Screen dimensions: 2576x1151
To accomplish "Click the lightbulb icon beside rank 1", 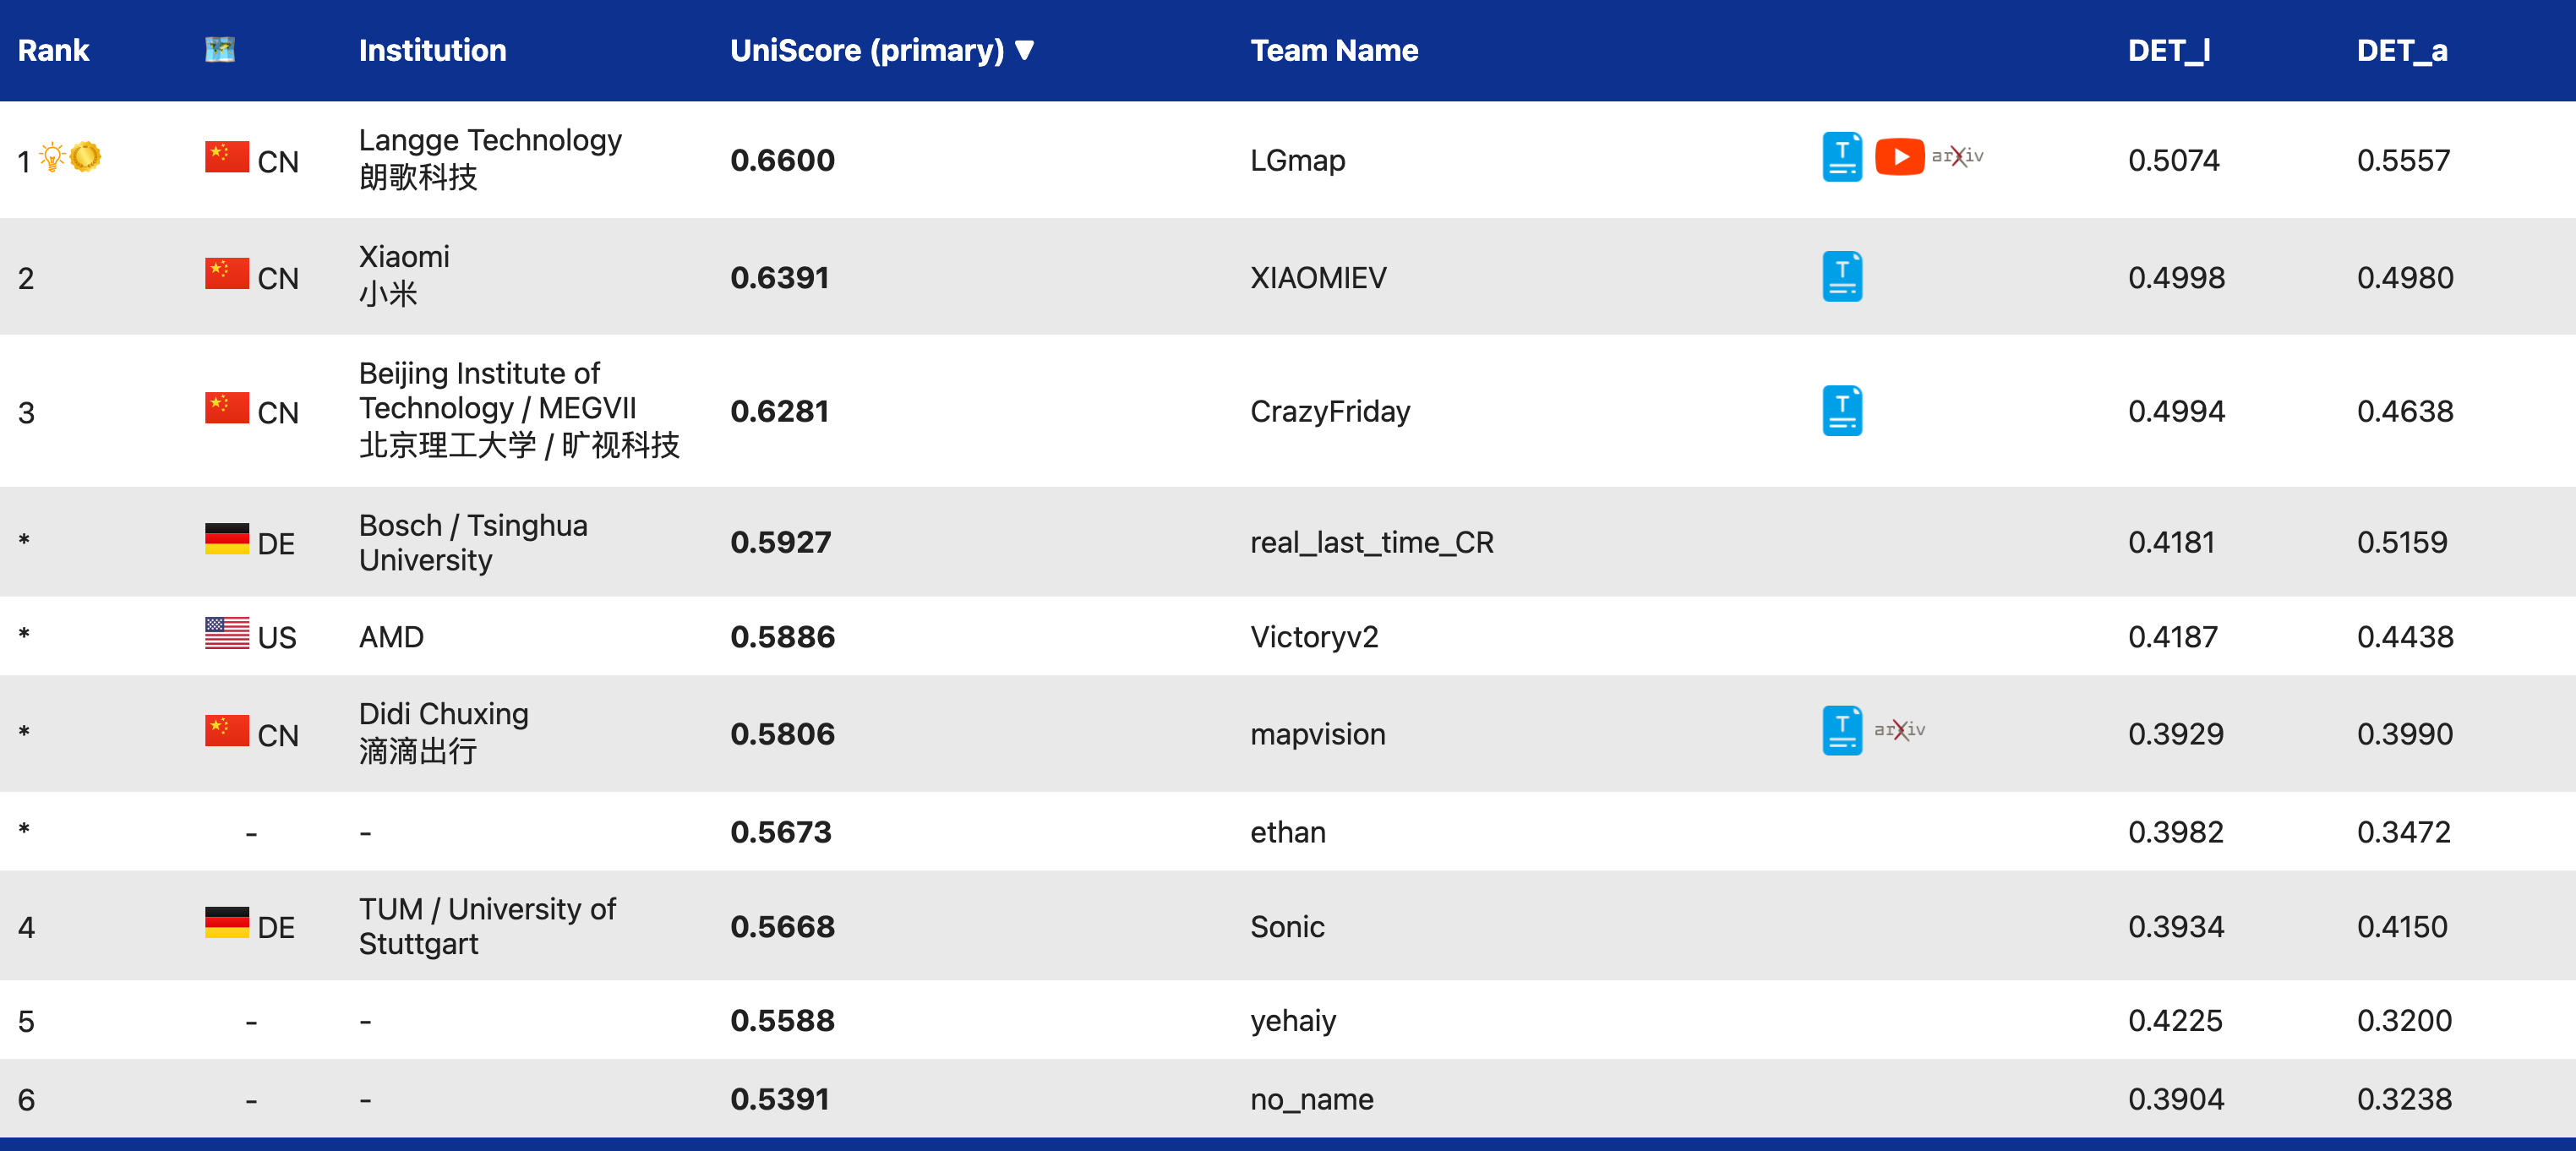I will click(52, 157).
